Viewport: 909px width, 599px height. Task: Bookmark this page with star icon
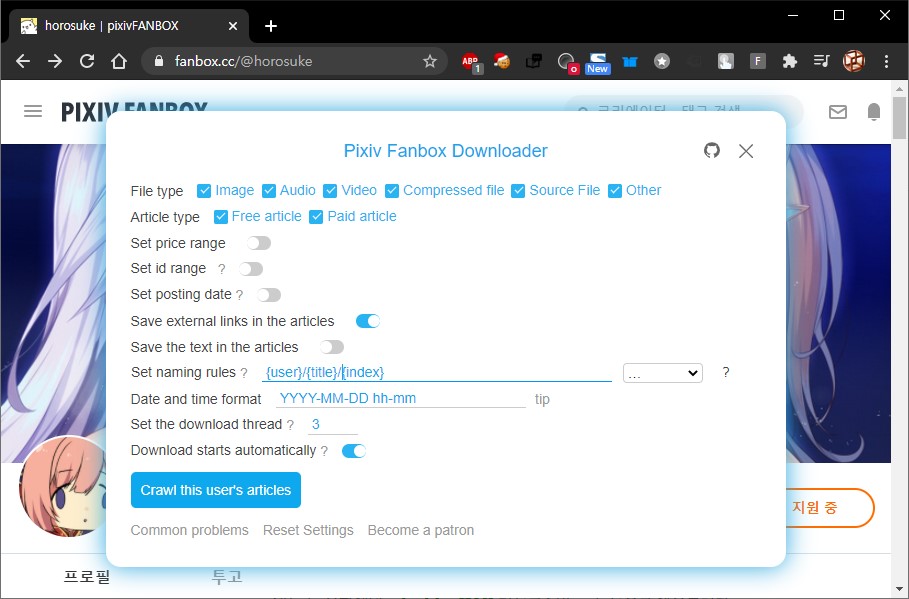tap(430, 61)
